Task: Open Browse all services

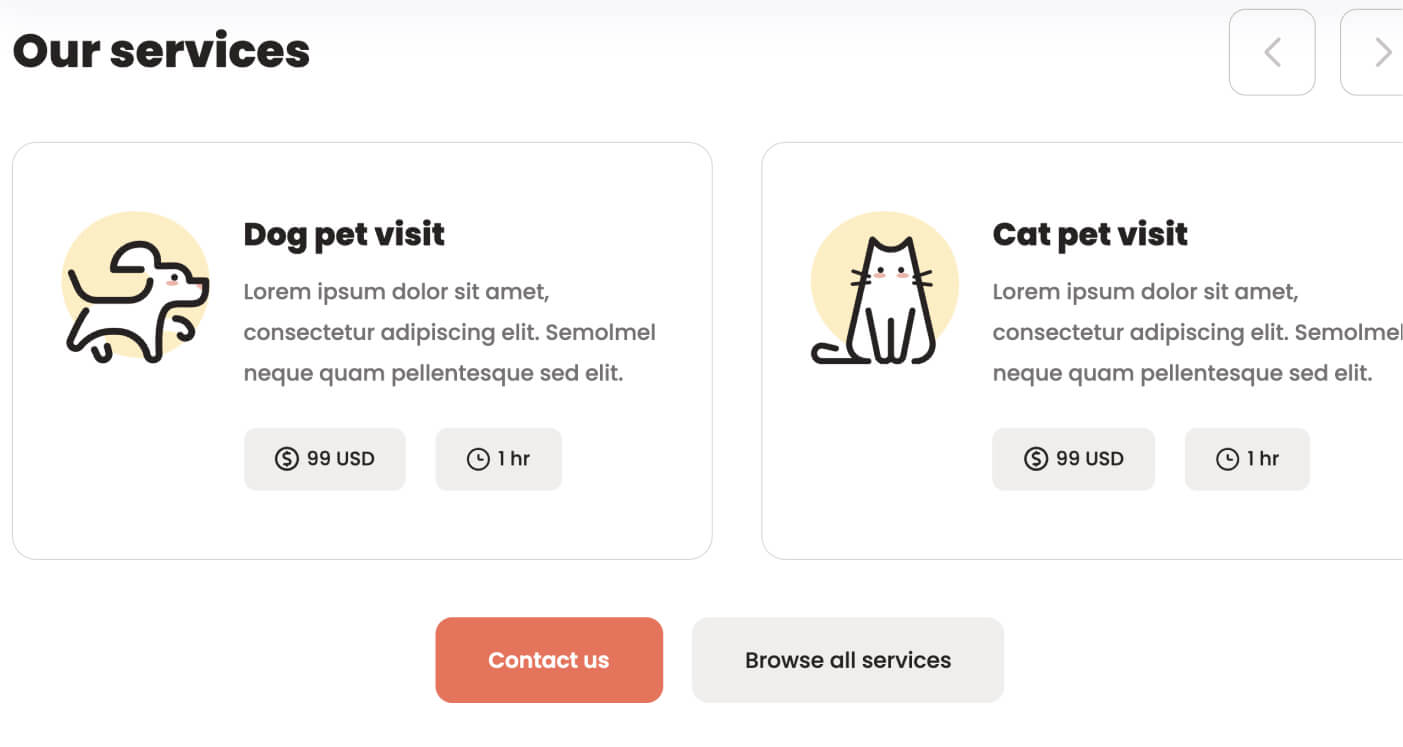Action: (847, 660)
